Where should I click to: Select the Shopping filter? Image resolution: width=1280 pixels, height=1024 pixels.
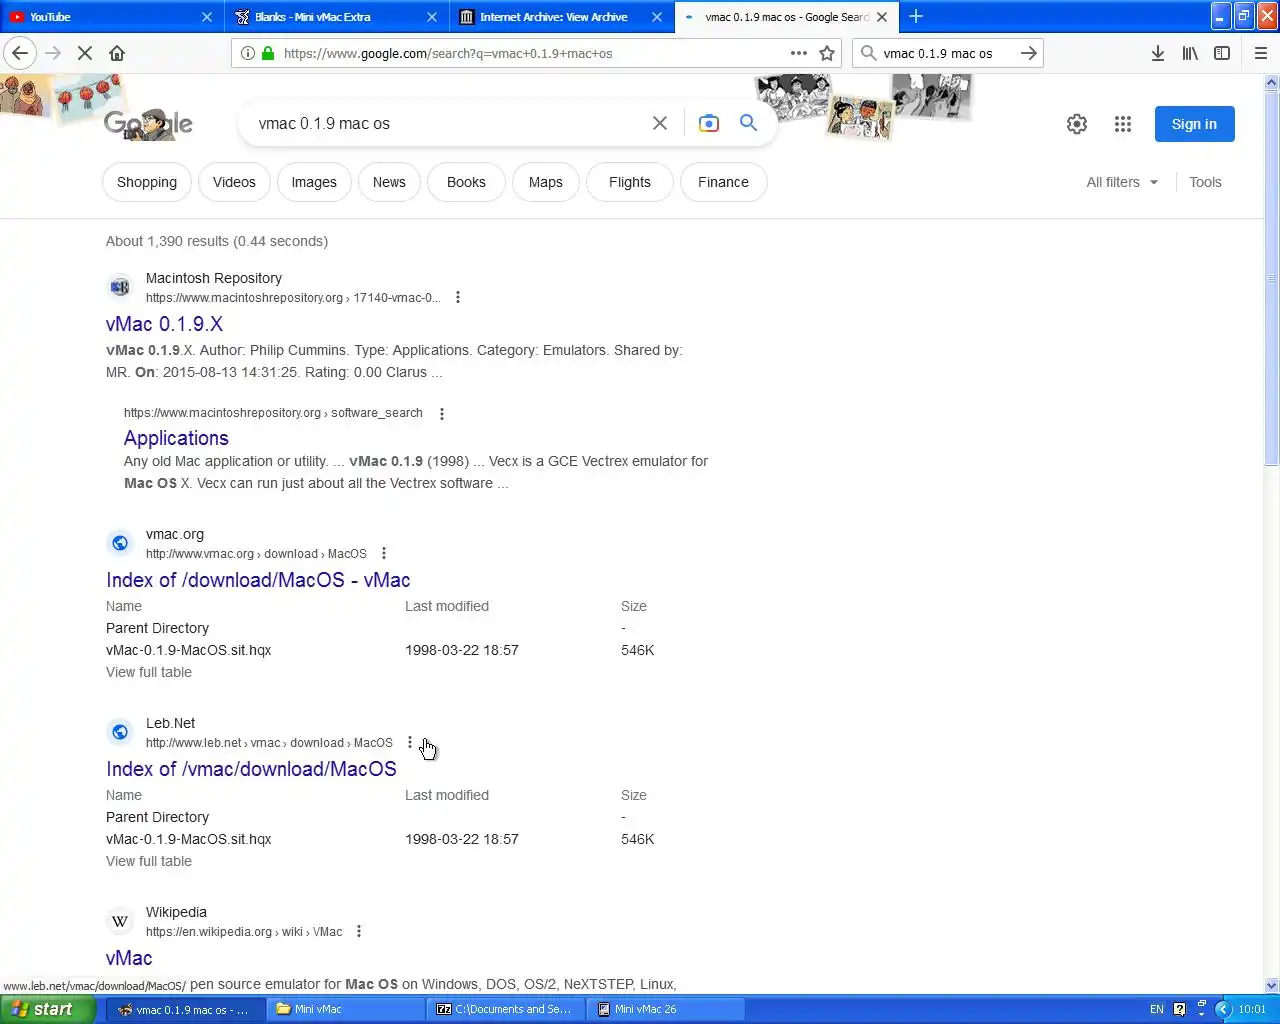coord(147,182)
